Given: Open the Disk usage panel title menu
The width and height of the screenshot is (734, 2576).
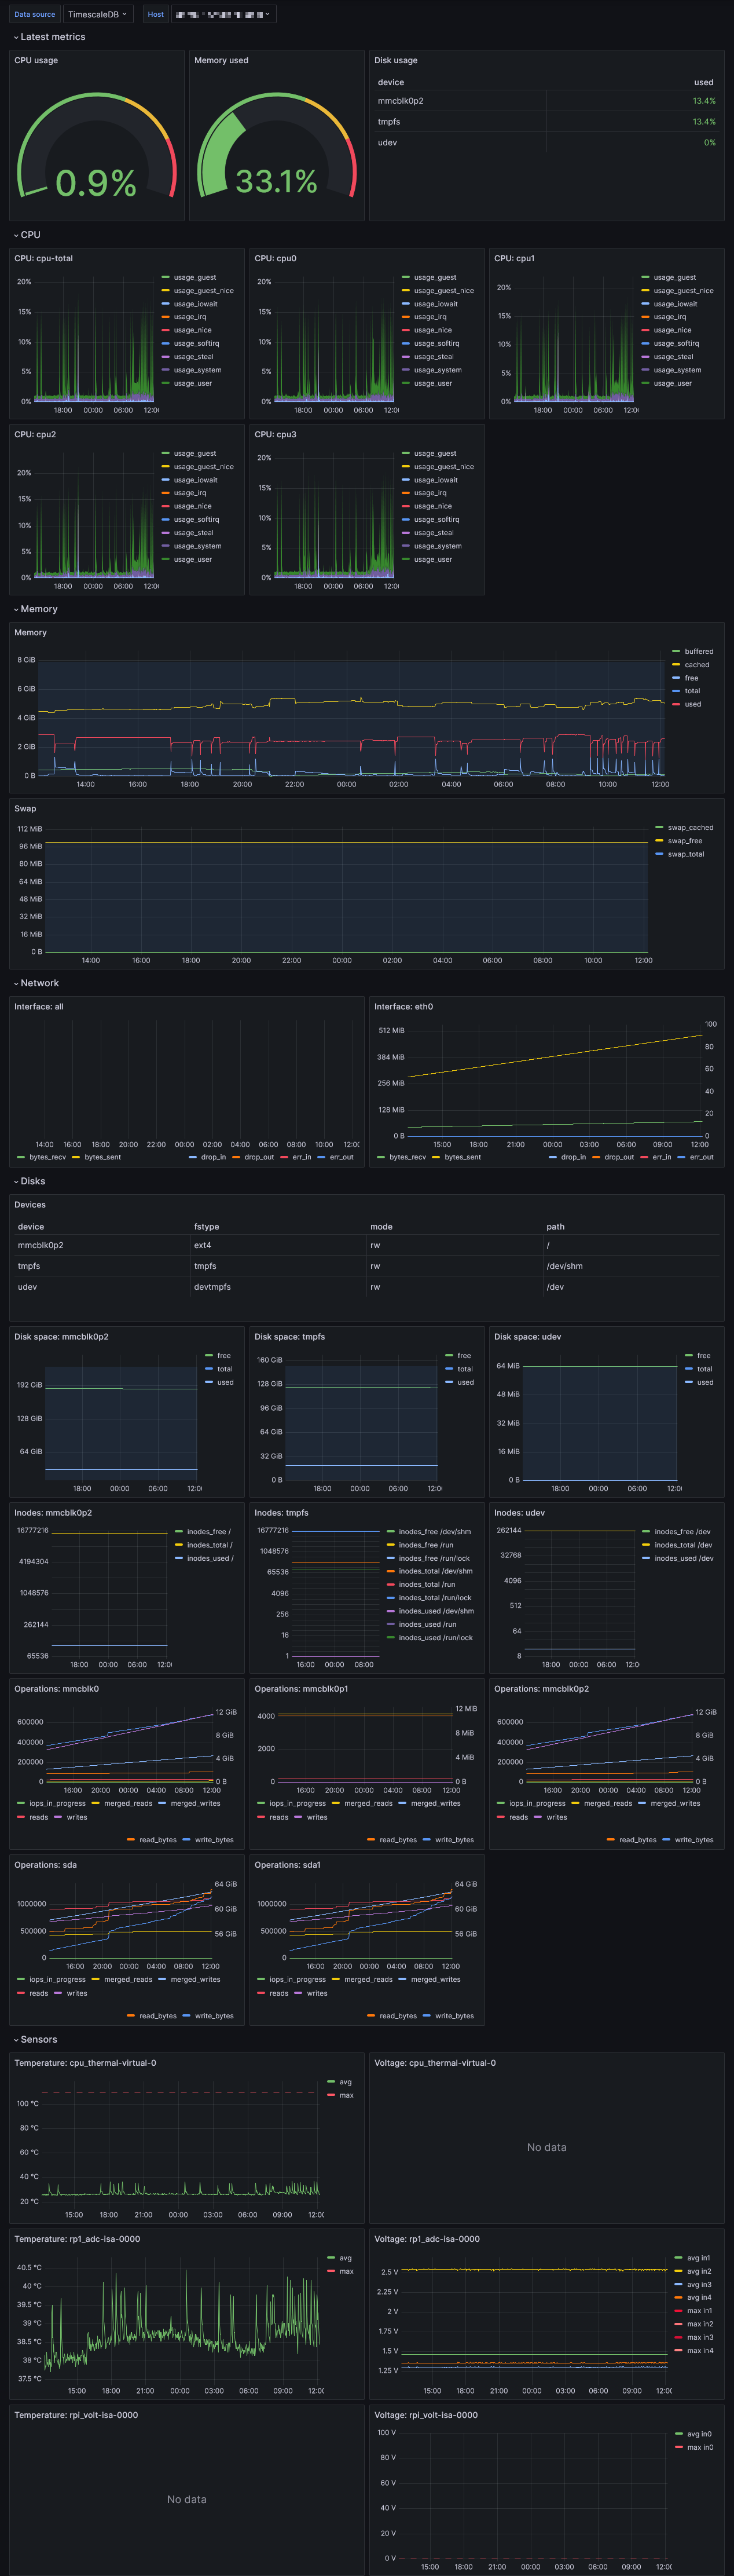Looking at the screenshot, I should click(396, 60).
